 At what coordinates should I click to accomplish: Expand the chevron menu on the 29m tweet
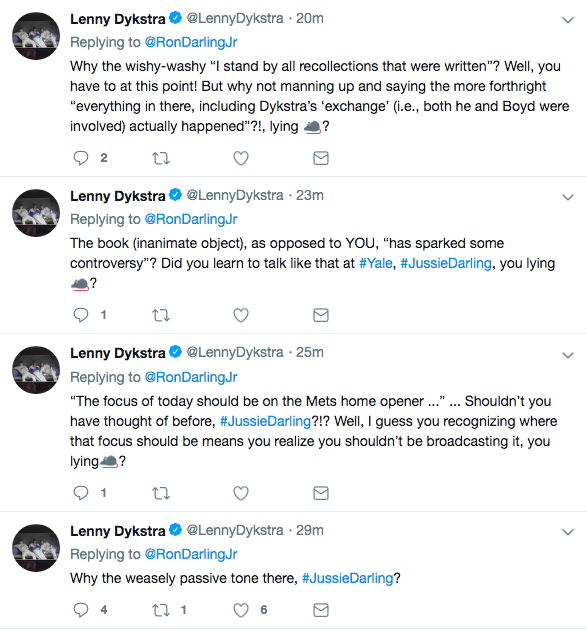click(x=568, y=532)
